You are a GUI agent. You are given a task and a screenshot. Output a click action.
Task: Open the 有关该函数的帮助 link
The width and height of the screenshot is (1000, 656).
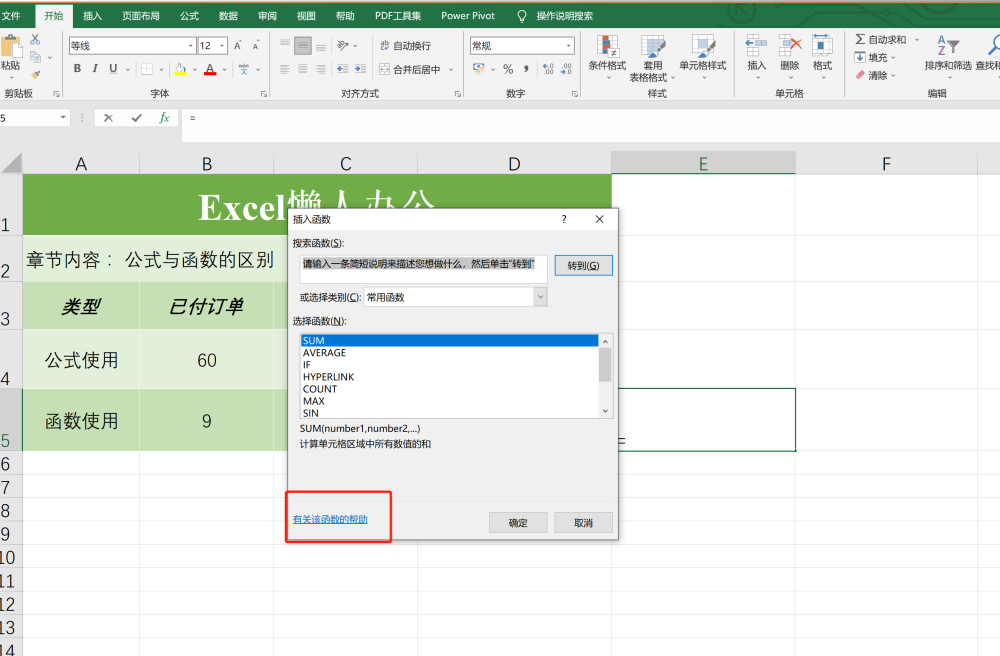[x=330, y=519]
